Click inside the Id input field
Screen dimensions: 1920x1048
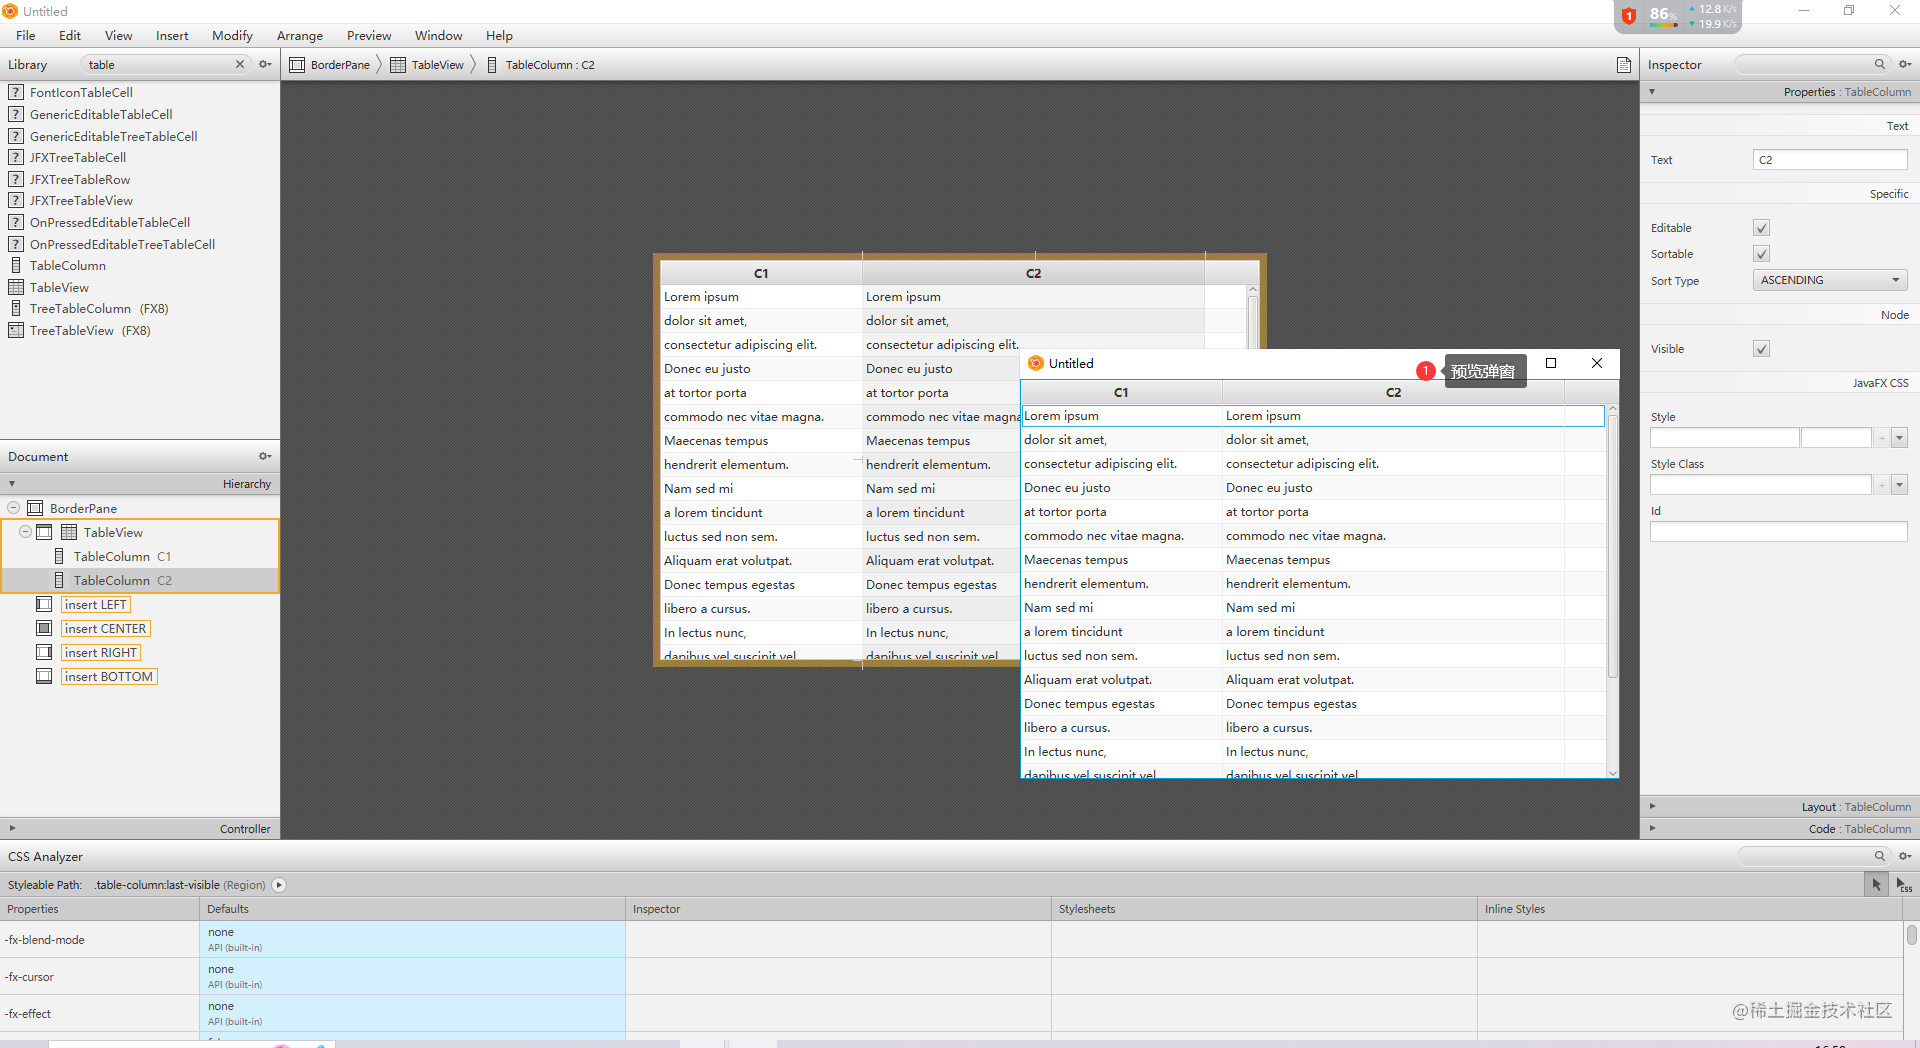pyautogui.click(x=1777, y=531)
